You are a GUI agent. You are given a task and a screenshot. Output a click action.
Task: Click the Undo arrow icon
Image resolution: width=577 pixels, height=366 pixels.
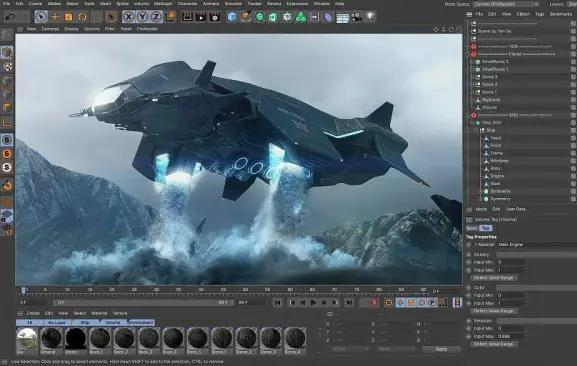point(10,17)
